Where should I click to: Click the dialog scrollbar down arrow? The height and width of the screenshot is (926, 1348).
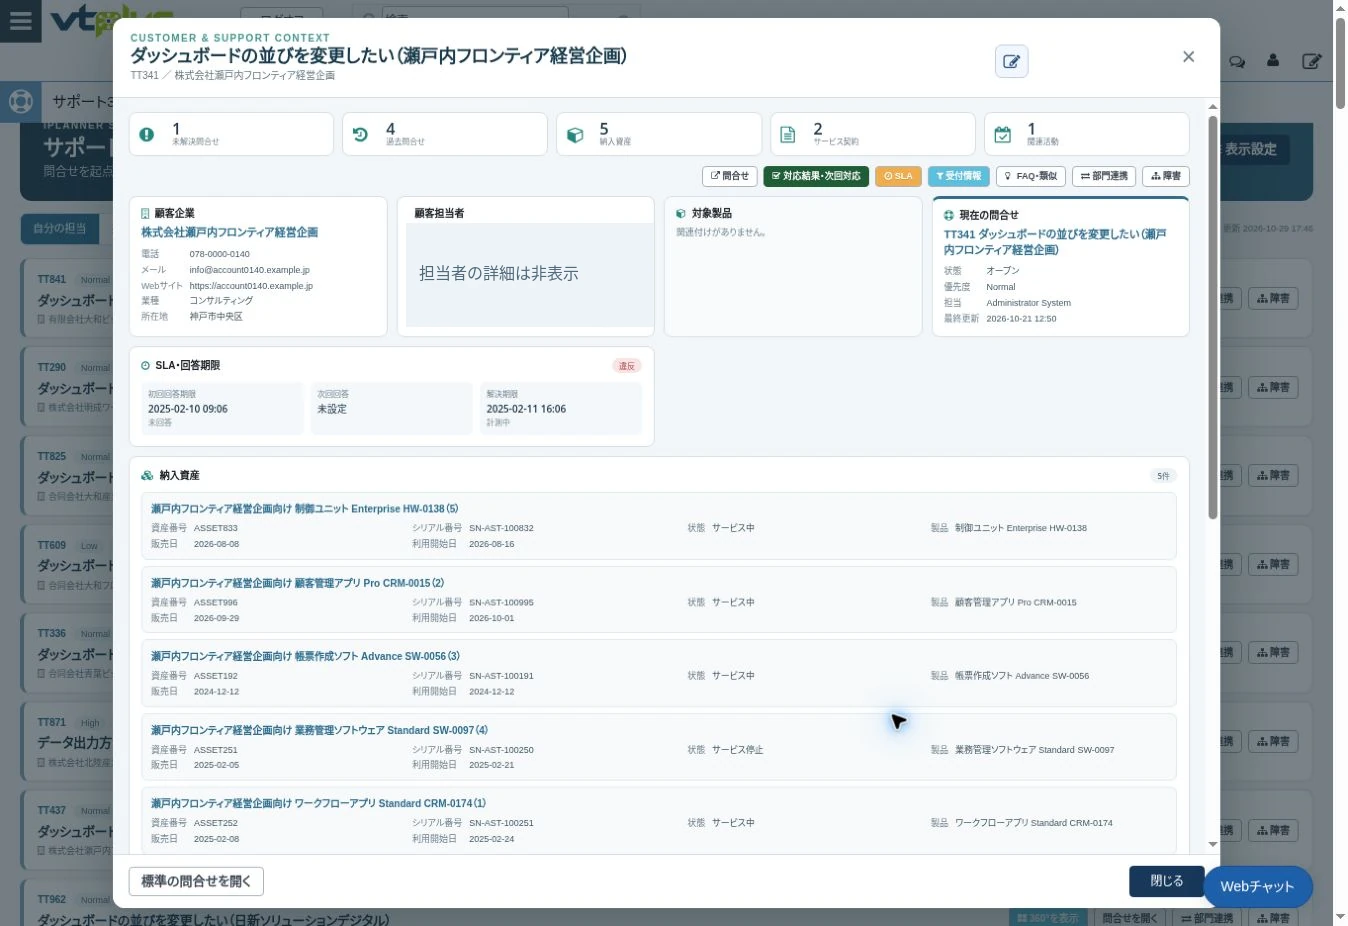[x=1213, y=845]
